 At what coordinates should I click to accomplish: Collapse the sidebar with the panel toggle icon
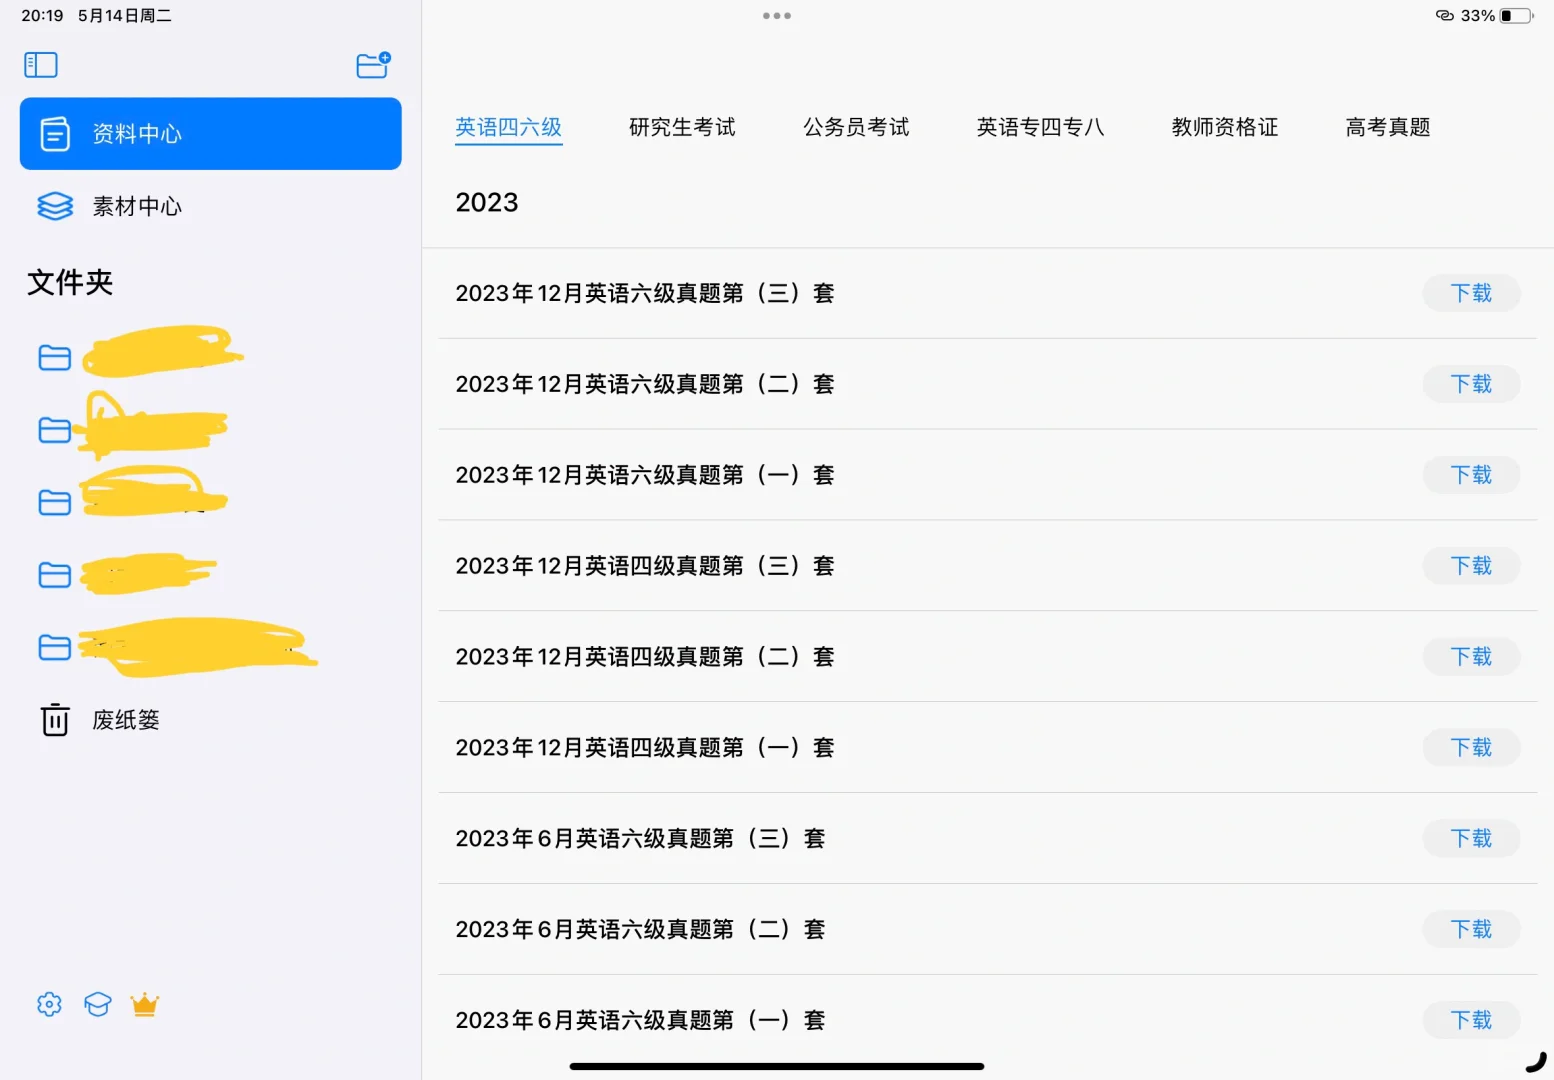pos(40,64)
